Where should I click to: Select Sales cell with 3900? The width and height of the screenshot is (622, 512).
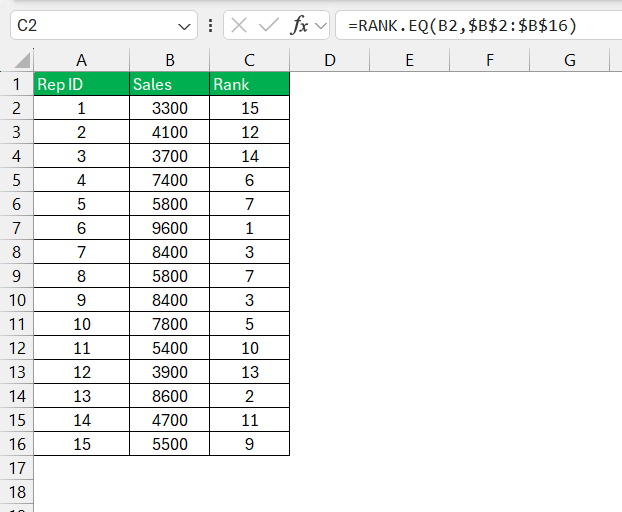tap(169, 372)
